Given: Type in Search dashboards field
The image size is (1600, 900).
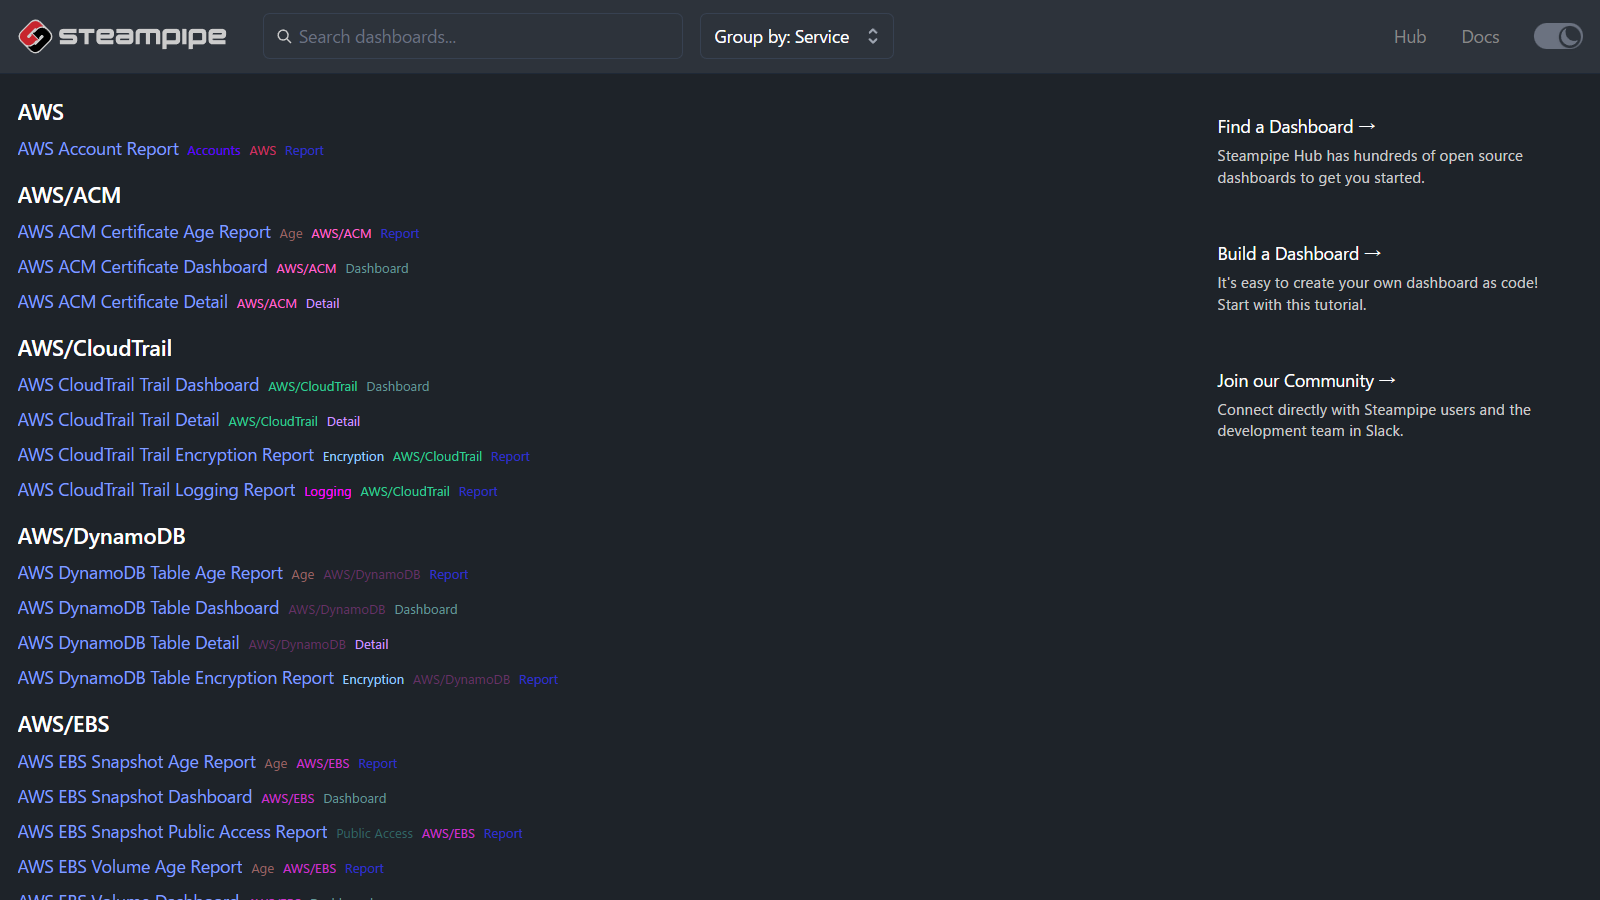Looking at the screenshot, I should tap(480, 37).
